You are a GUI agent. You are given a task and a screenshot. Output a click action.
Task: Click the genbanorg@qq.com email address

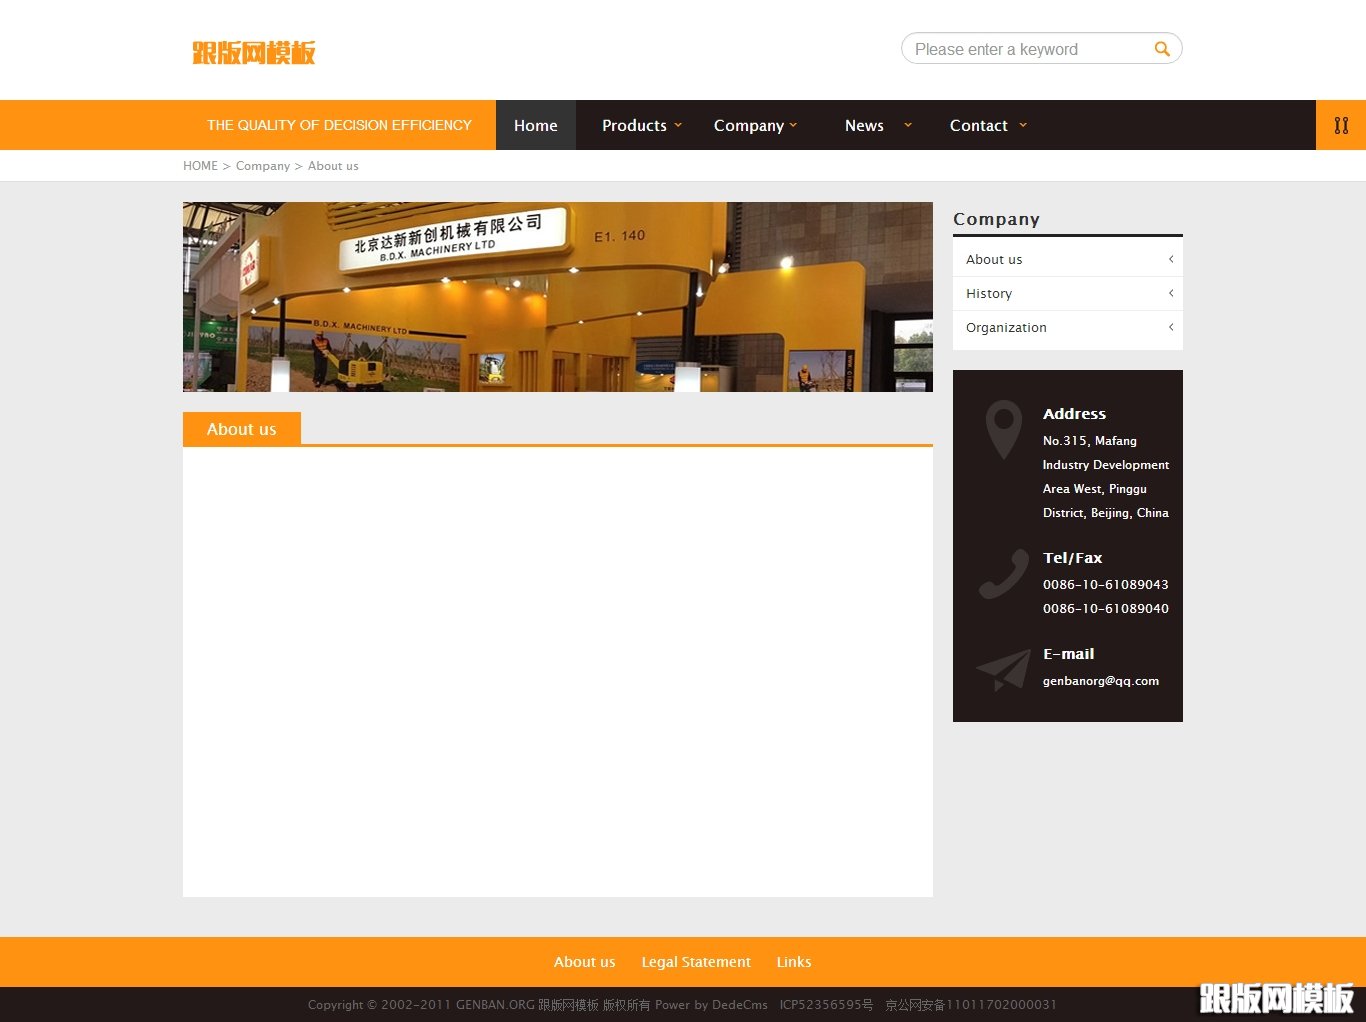[1101, 681]
